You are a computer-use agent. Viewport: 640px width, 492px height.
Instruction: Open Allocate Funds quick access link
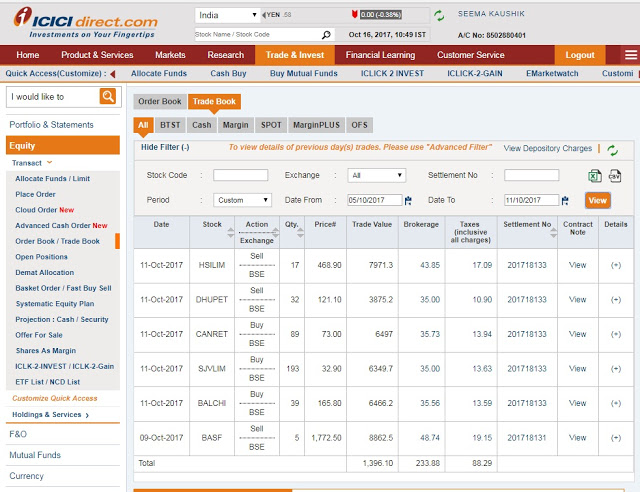159,73
